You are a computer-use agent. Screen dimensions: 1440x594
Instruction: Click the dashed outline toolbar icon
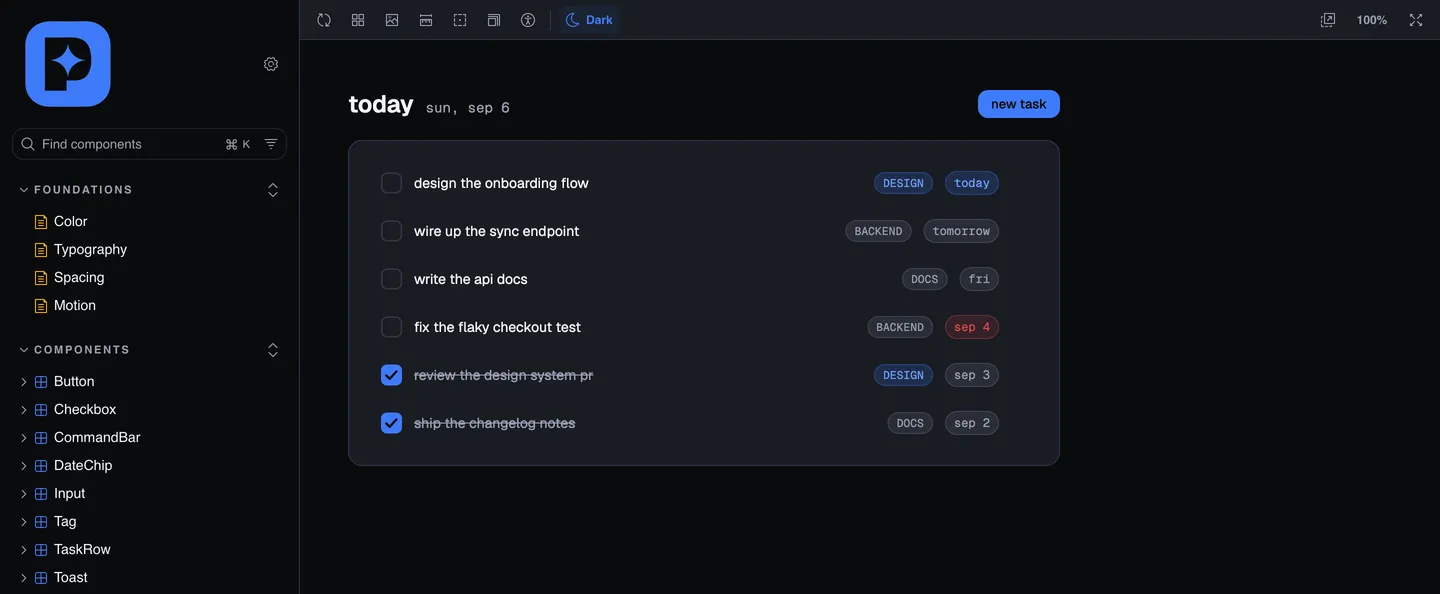tap(460, 20)
